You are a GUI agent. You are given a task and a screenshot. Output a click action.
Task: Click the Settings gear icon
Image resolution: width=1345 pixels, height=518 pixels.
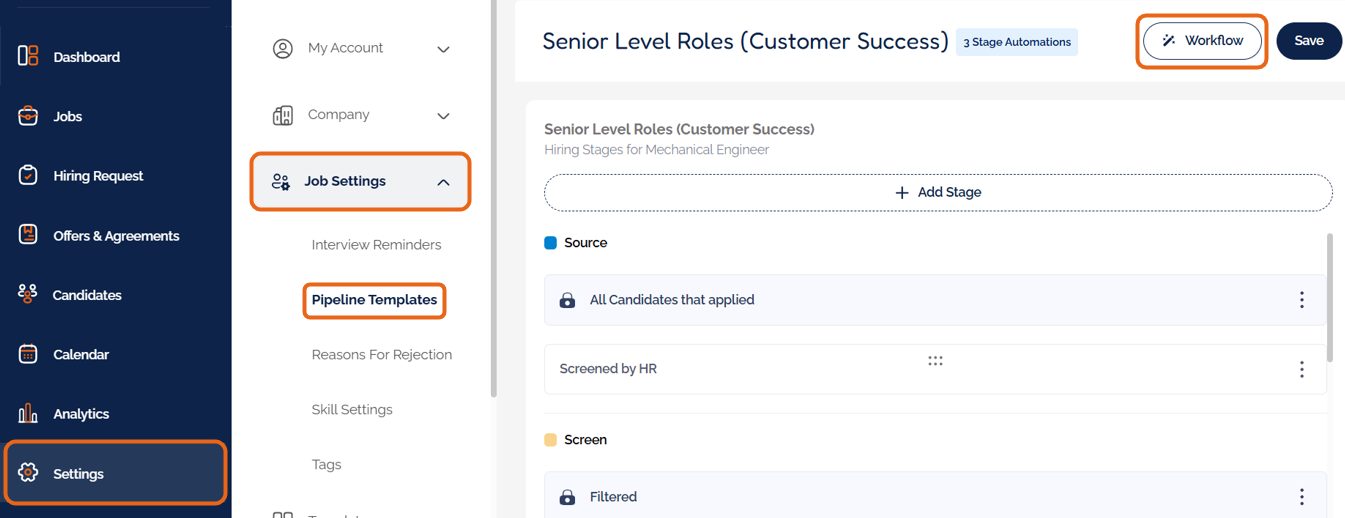coord(28,473)
